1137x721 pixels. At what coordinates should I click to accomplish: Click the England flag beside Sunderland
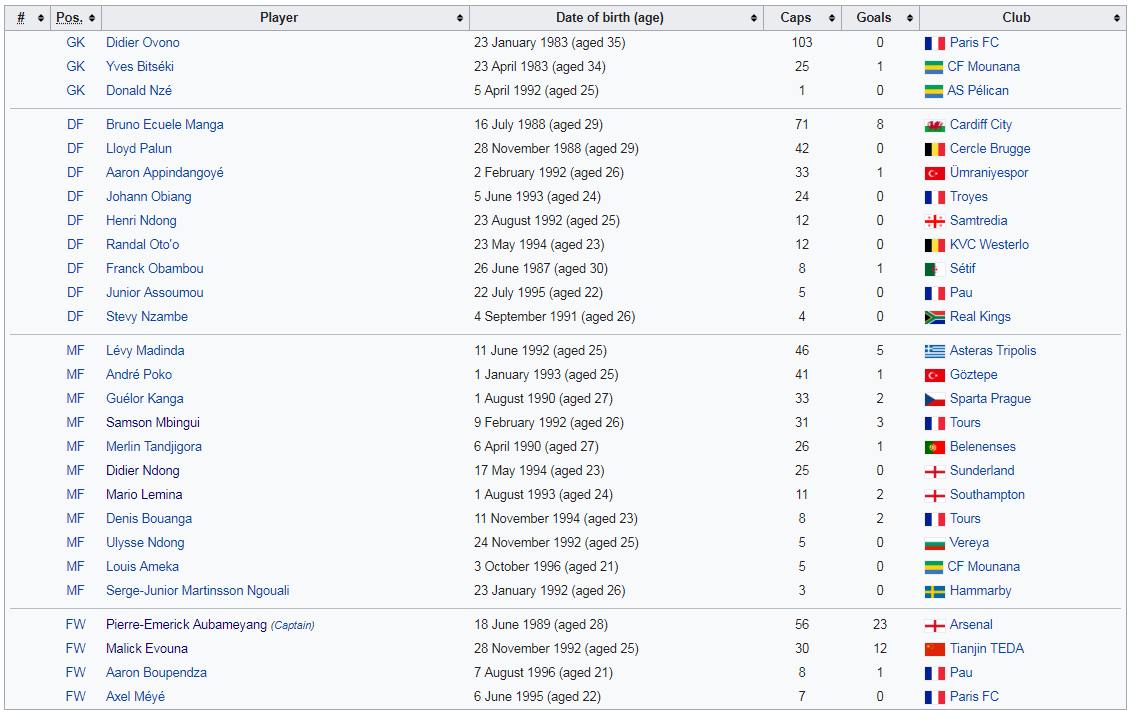click(x=935, y=471)
